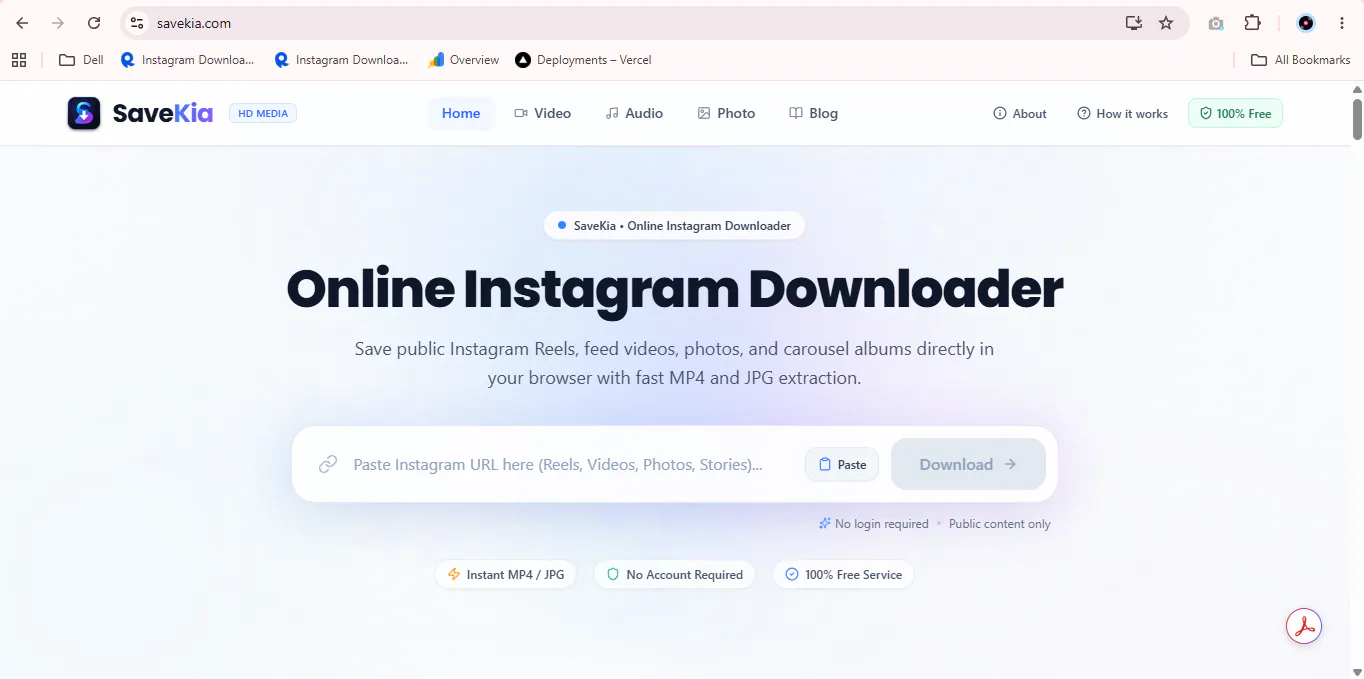Click the Adobe Acrobat floating icon
The height and width of the screenshot is (679, 1364).
1304,626
